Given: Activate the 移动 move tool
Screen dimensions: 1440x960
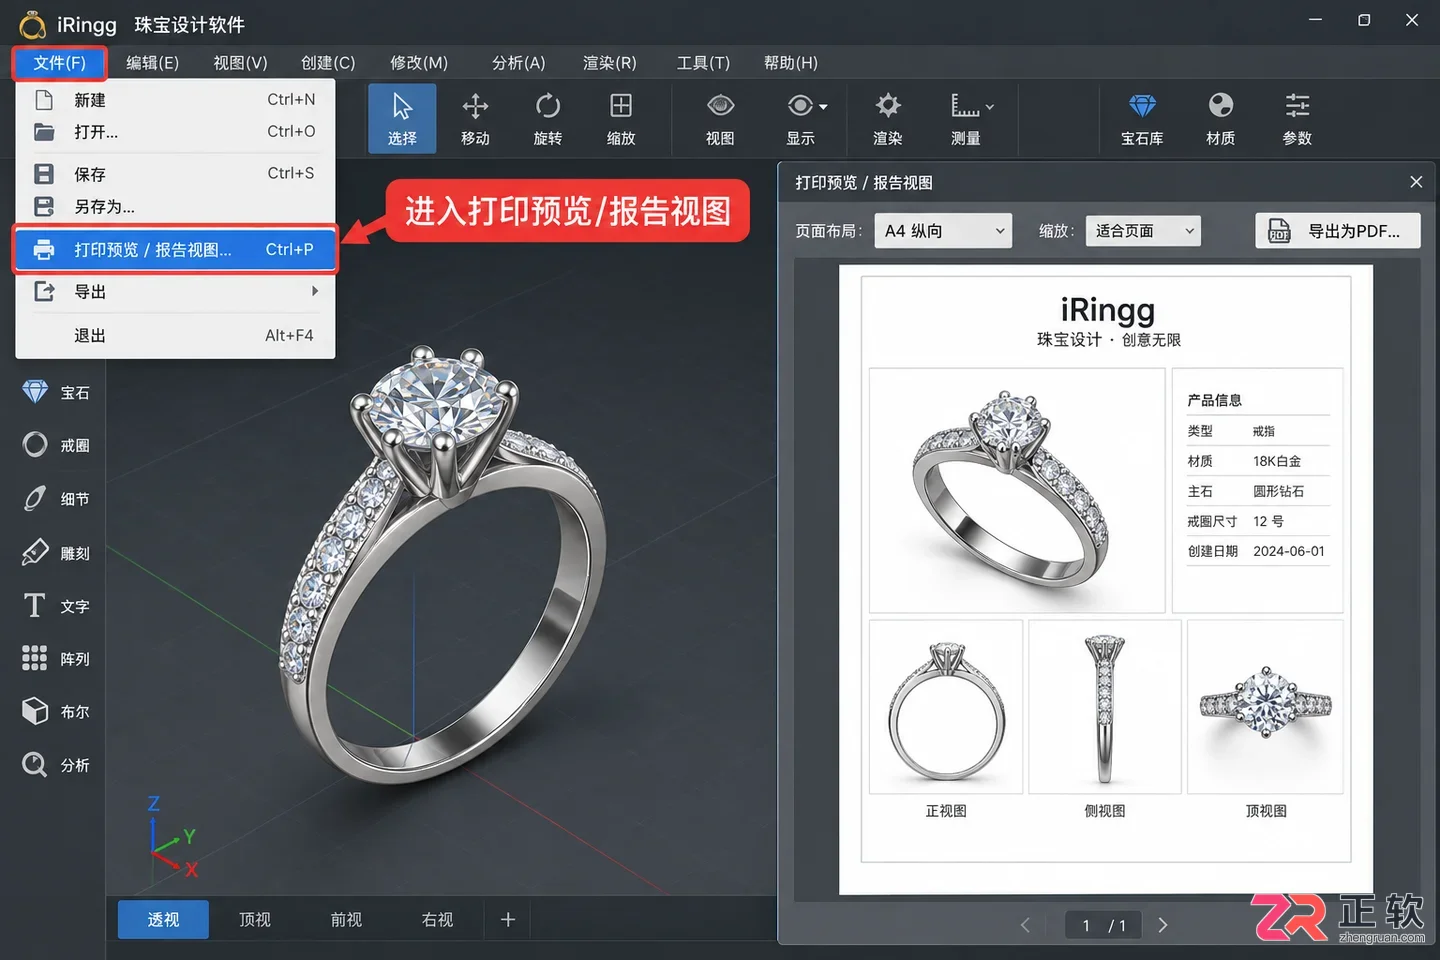Looking at the screenshot, I should (x=475, y=118).
